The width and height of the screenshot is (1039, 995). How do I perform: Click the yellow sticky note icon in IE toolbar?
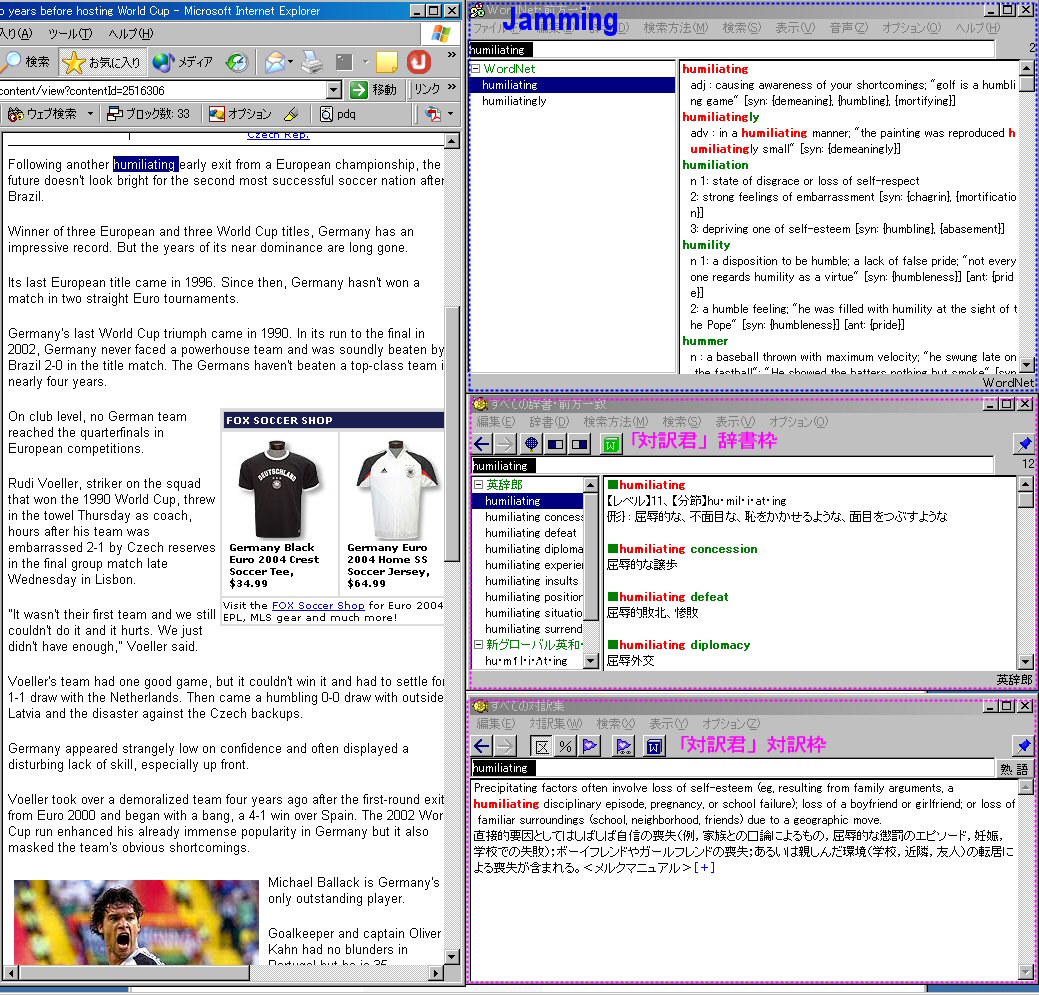(x=386, y=62)
